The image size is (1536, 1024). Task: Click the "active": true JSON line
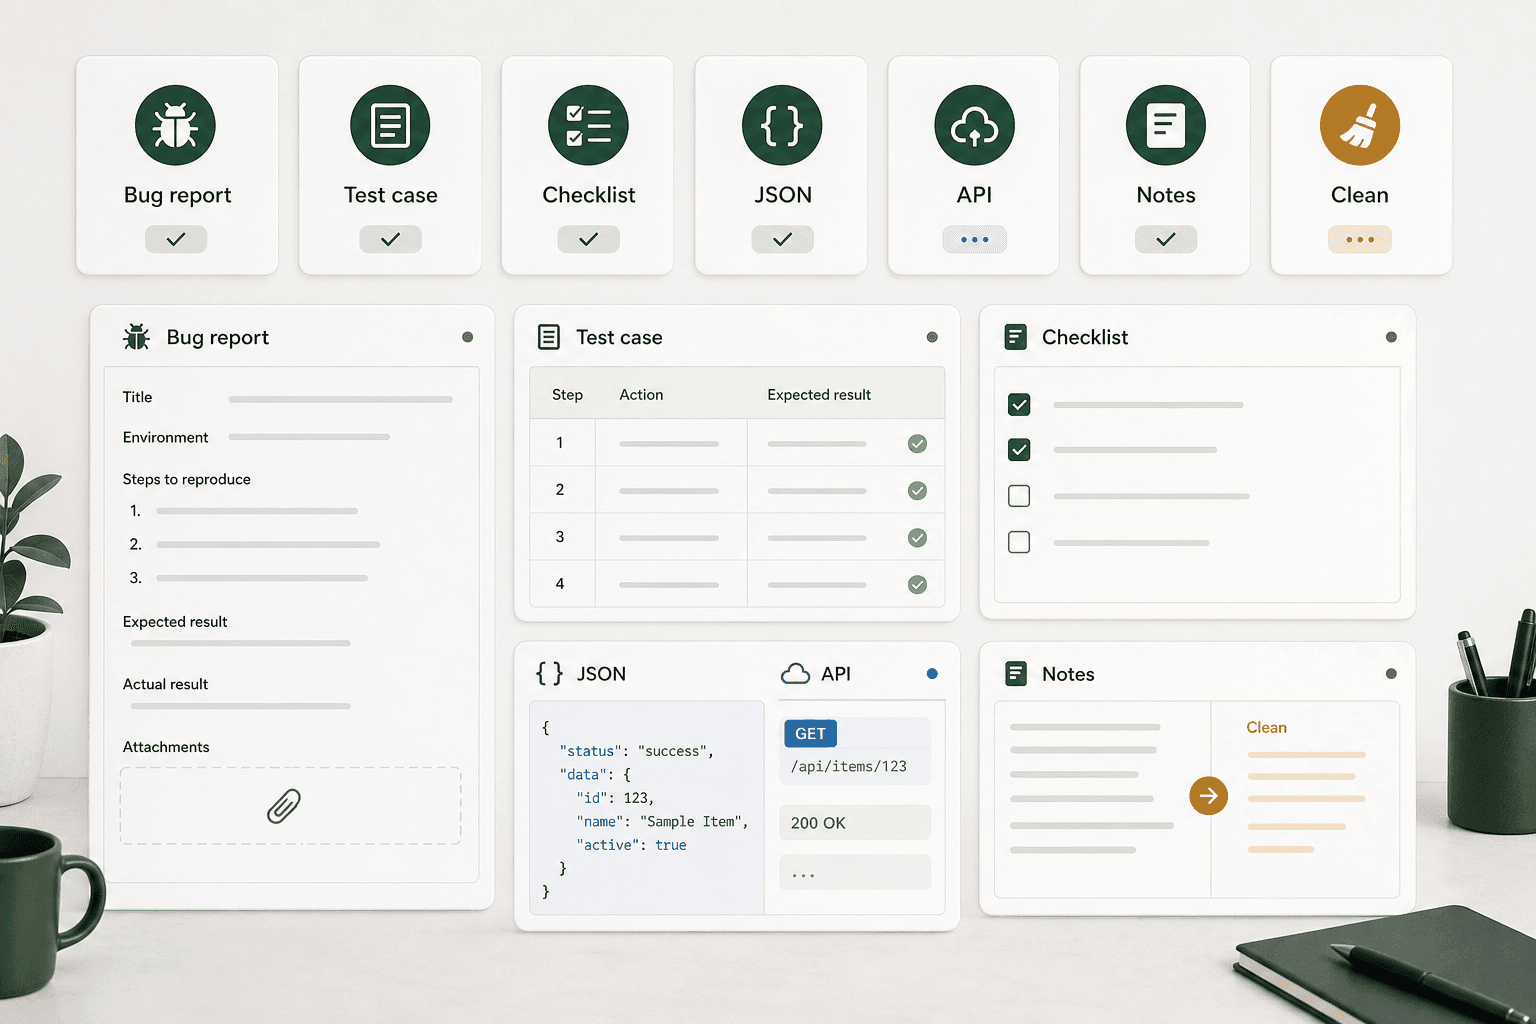pyautogui.click(x=631, y=845)
